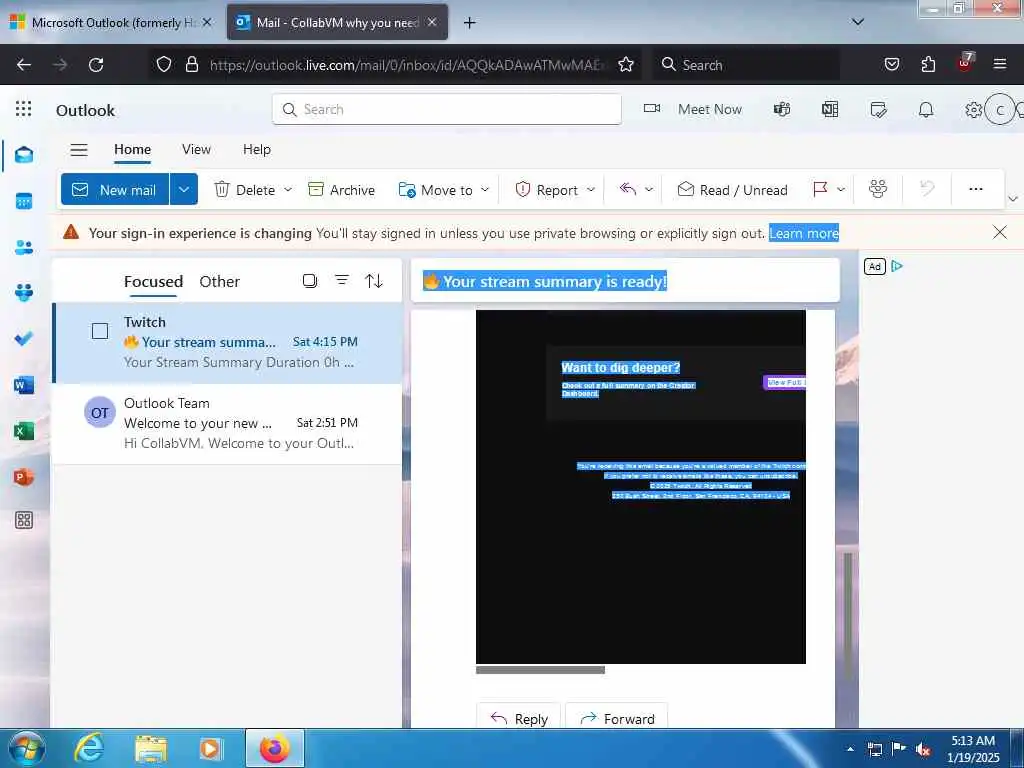Switch to the Microsoft Outlook browser tab
The image size is (1024, 768).
click(112, 22)
